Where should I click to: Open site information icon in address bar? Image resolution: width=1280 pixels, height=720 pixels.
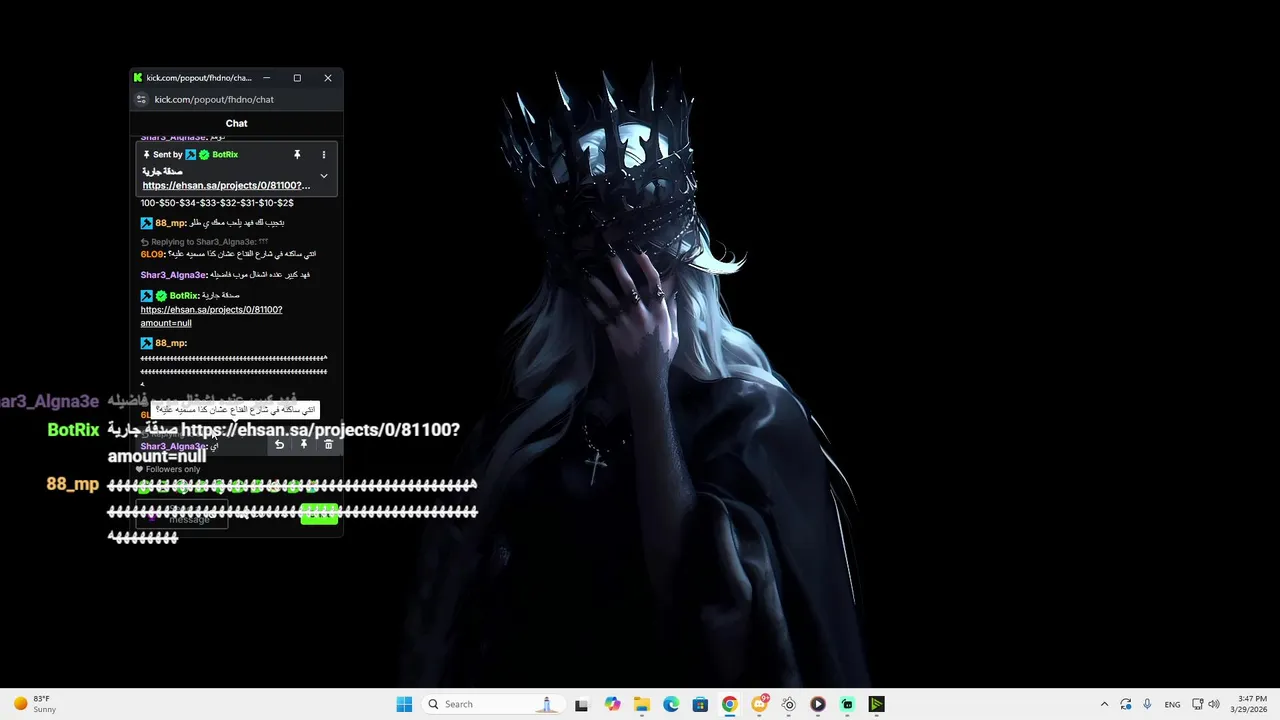(141, 99)
